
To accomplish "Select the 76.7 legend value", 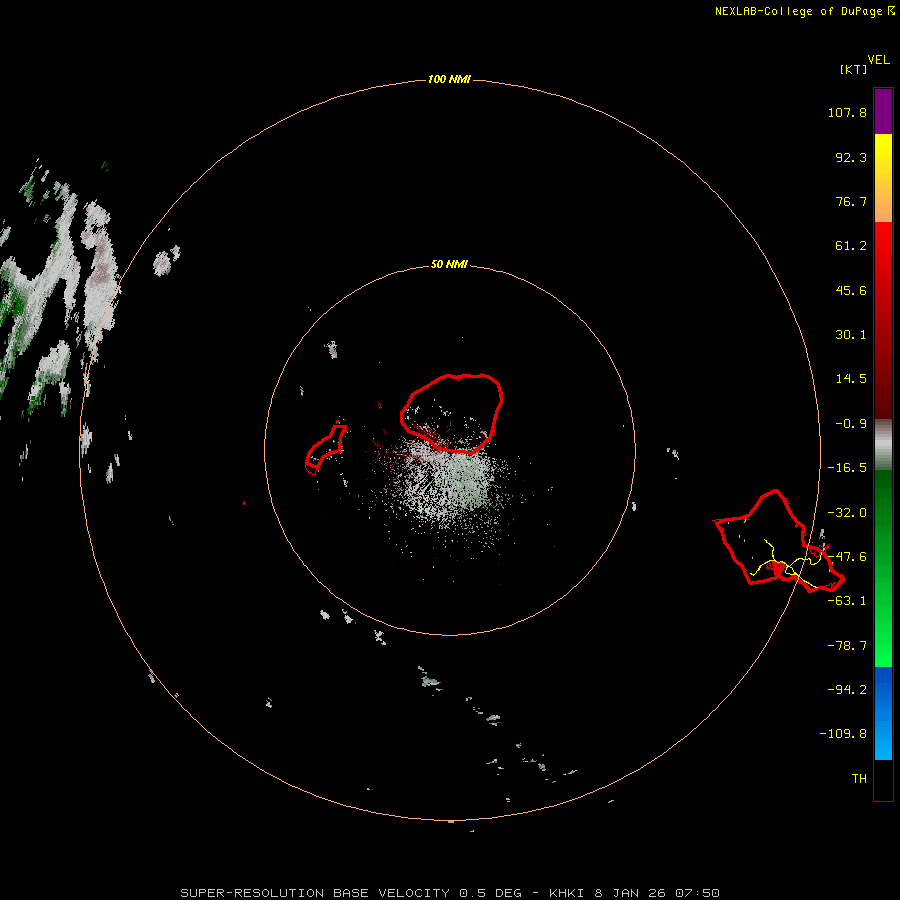I will (x=851, y=201).
